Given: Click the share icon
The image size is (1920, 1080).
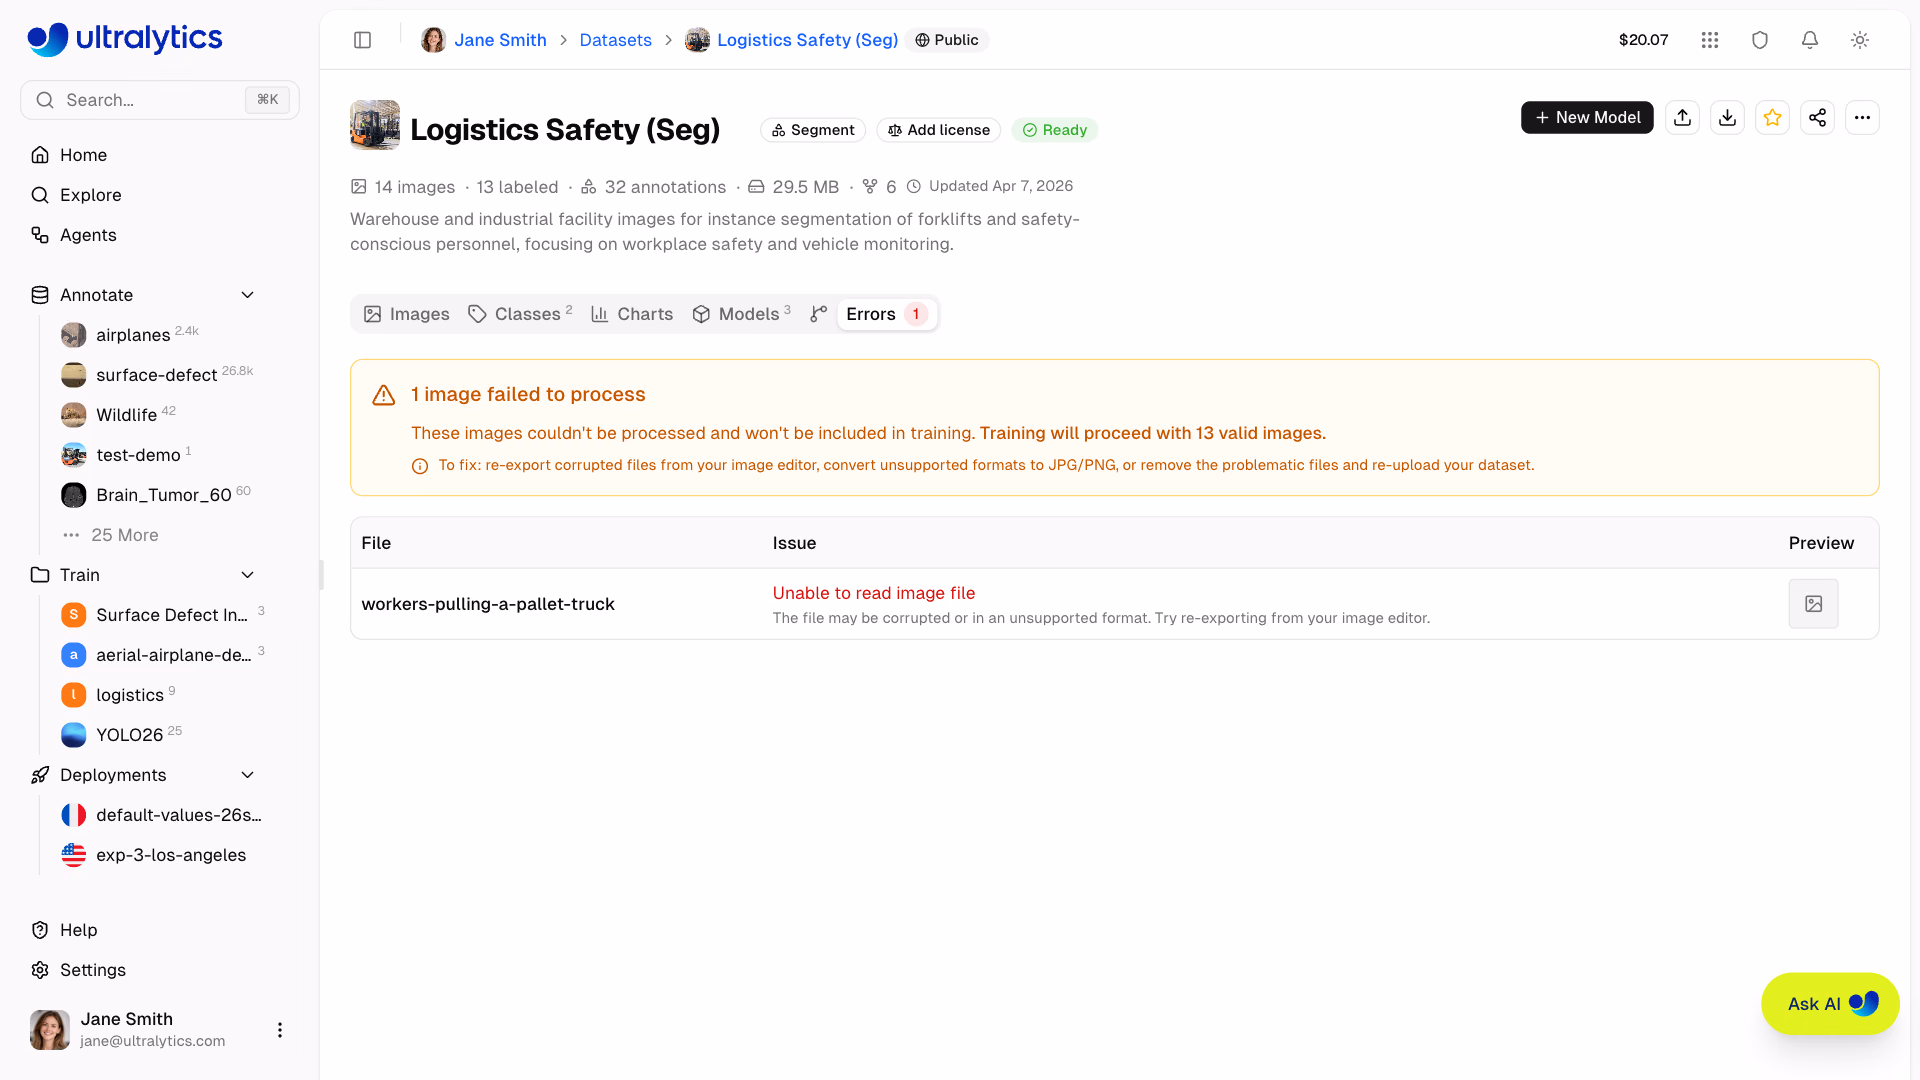Looking at the screenshot, I should 1818,118.
